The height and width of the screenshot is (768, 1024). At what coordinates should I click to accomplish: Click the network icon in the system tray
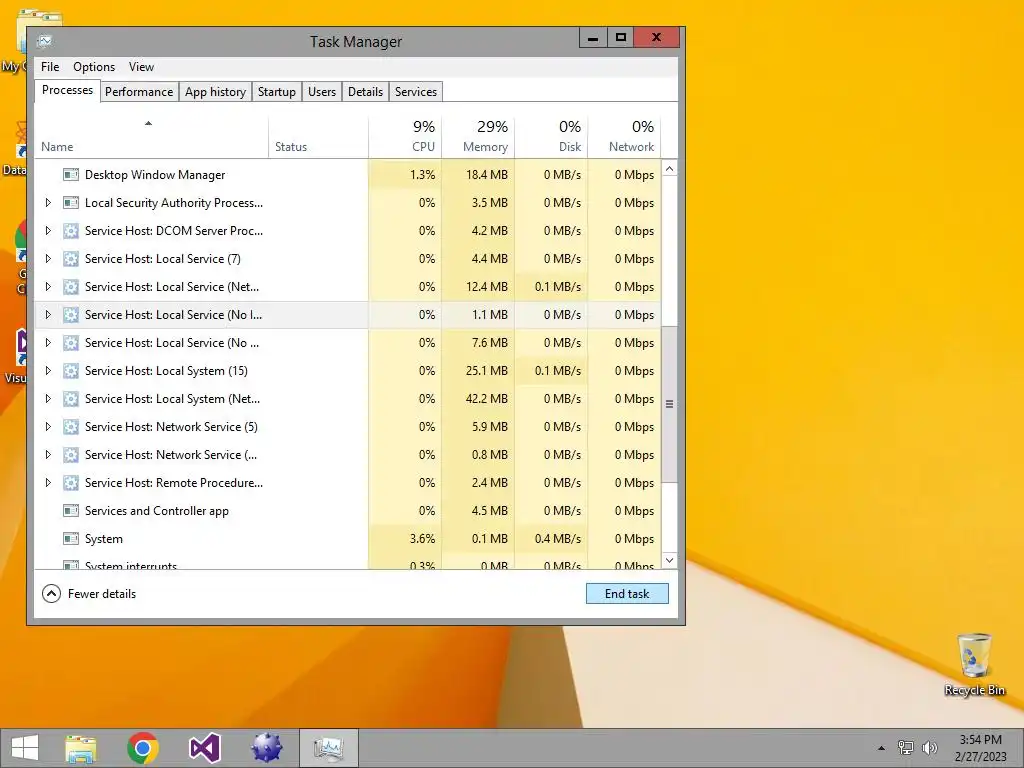pos(906,748)
